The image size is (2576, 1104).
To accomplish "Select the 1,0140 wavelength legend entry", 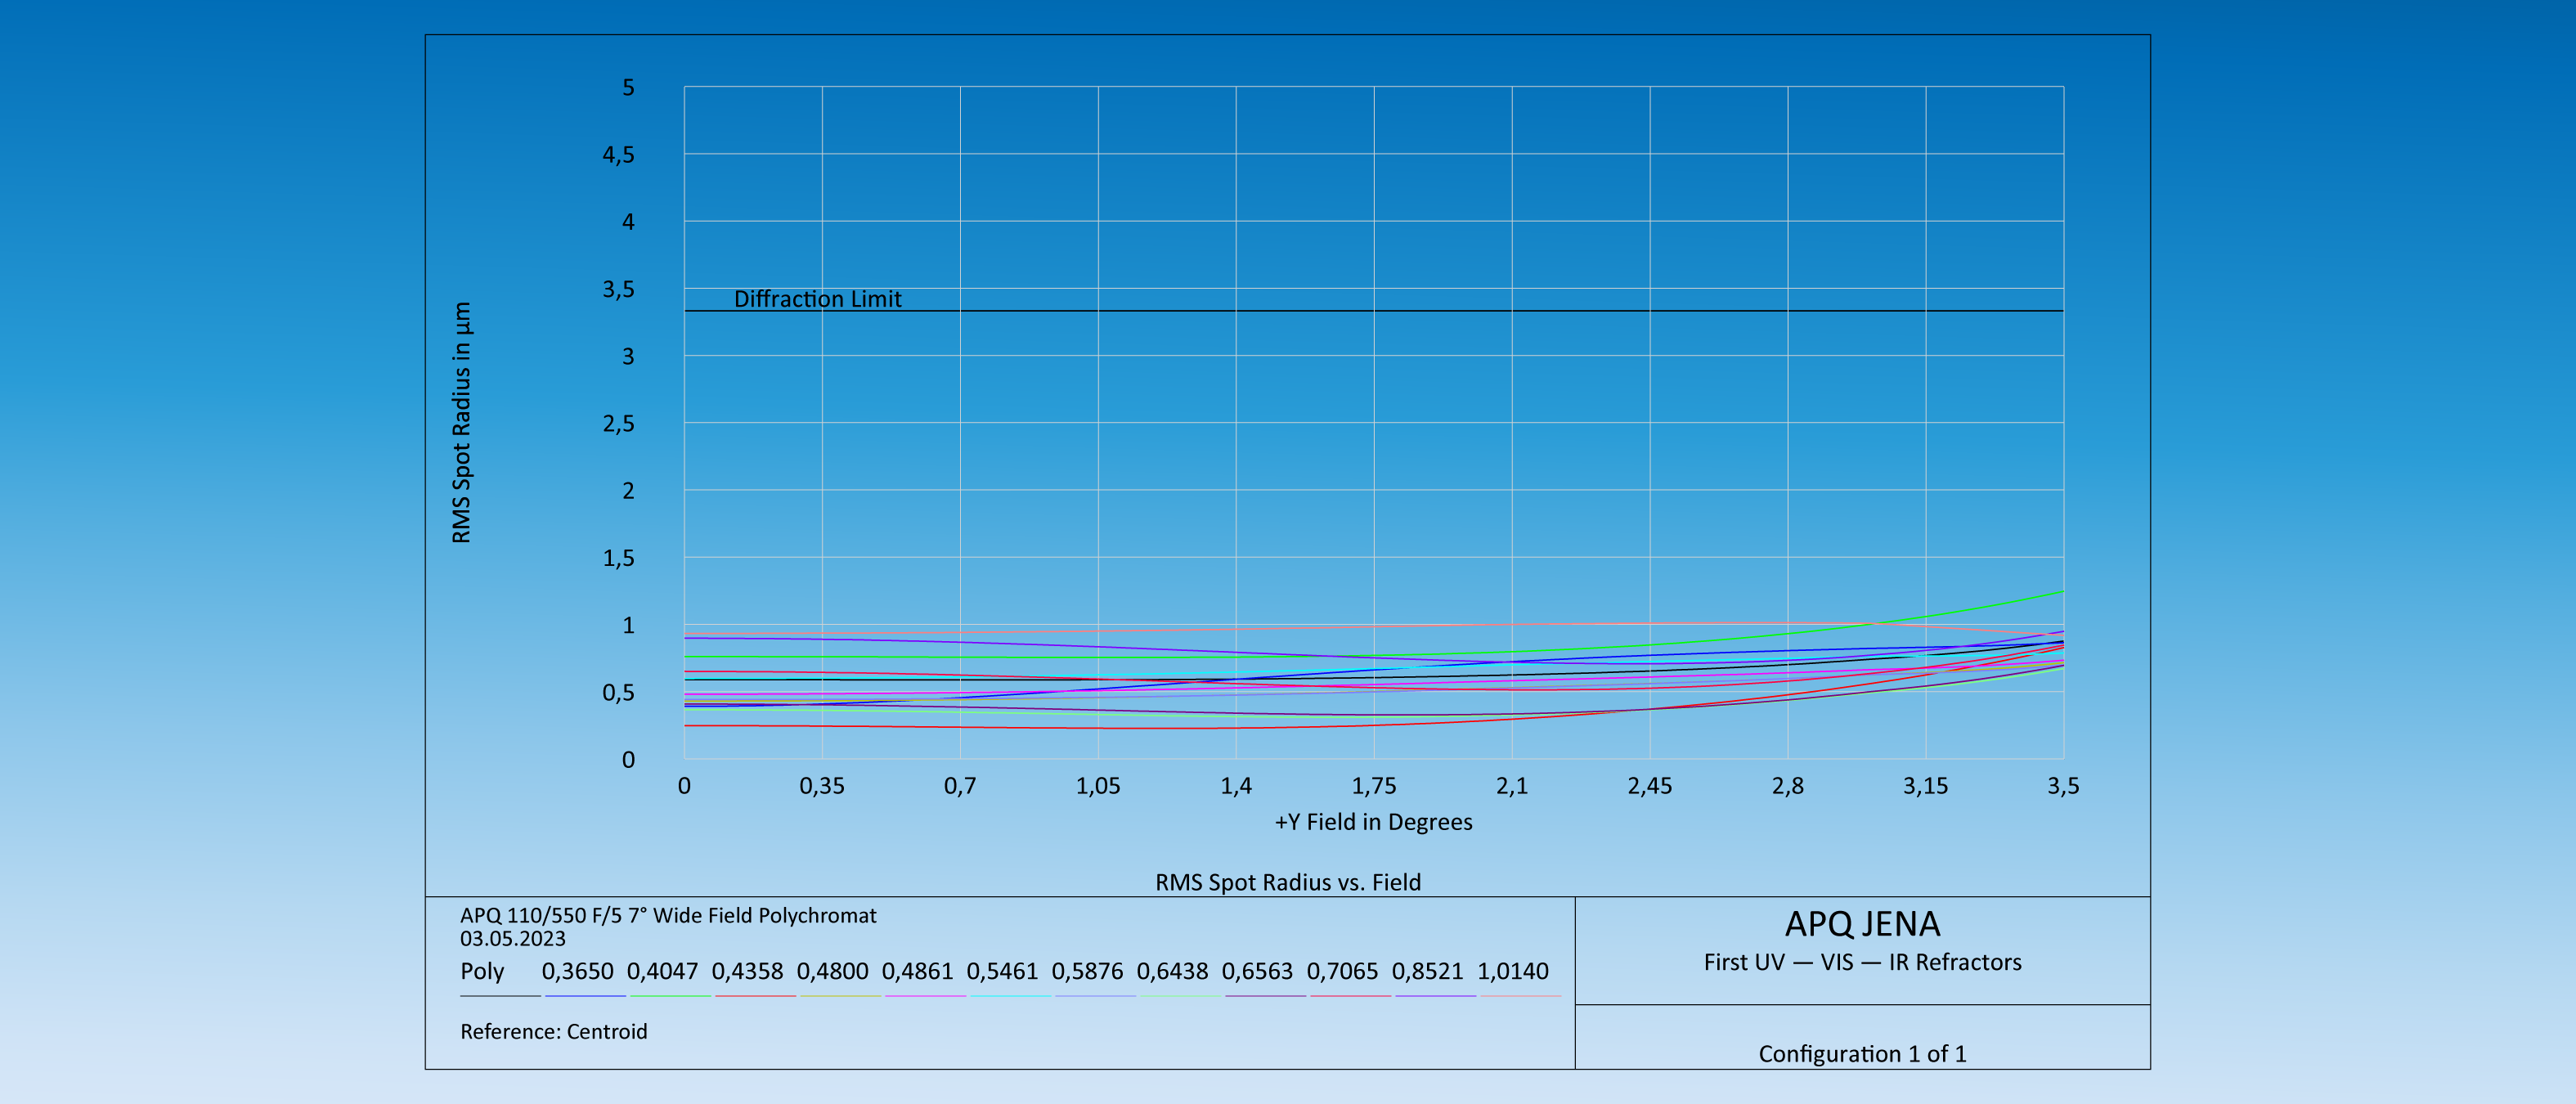I will point(1512,971).
